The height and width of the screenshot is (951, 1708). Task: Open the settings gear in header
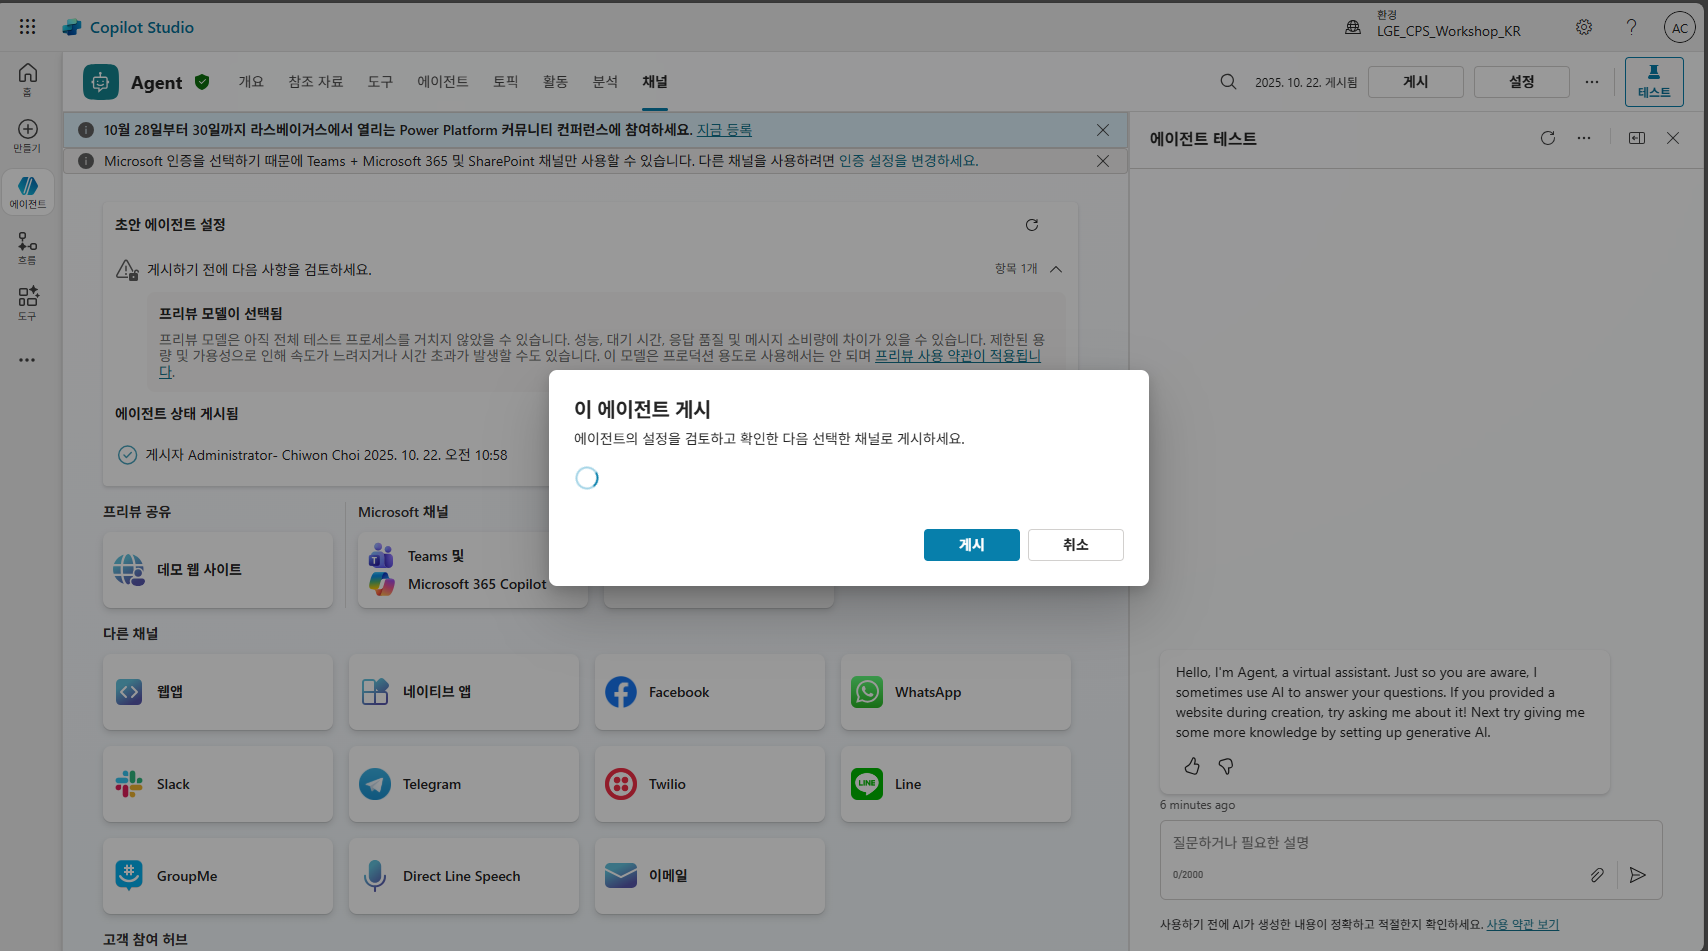click(1584, 27)
